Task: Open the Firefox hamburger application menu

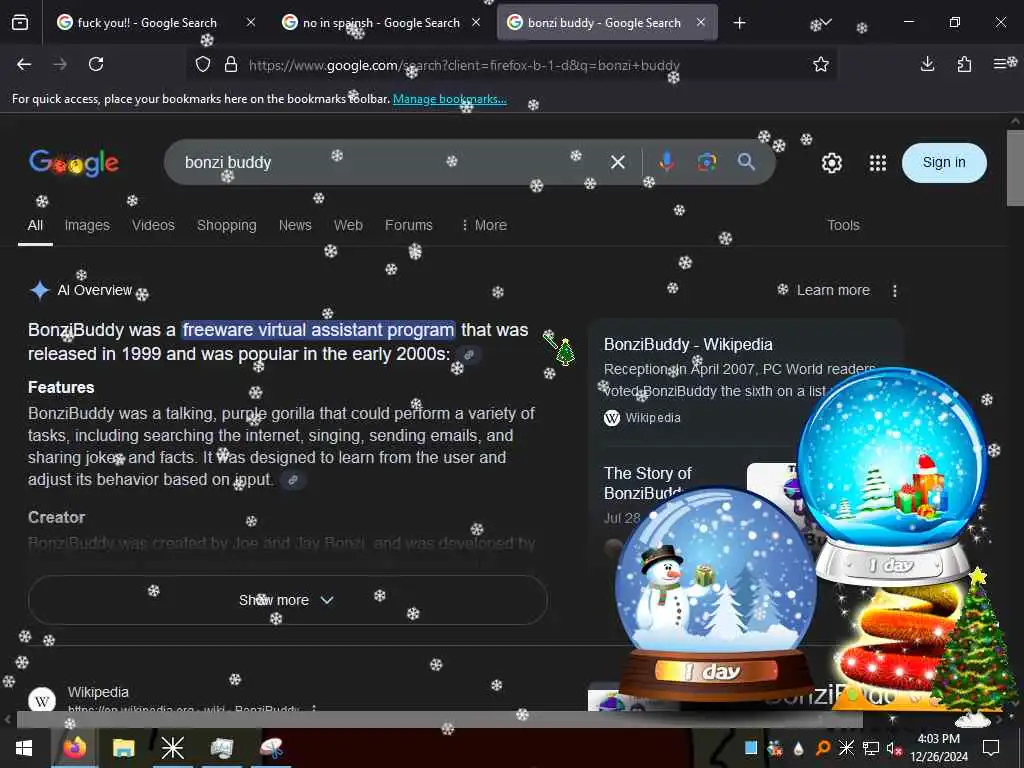Action: [1000, 64]
